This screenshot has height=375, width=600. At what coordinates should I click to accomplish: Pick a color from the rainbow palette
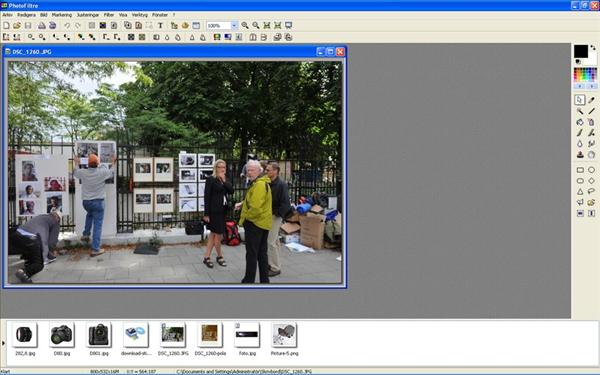pos(585,75)
